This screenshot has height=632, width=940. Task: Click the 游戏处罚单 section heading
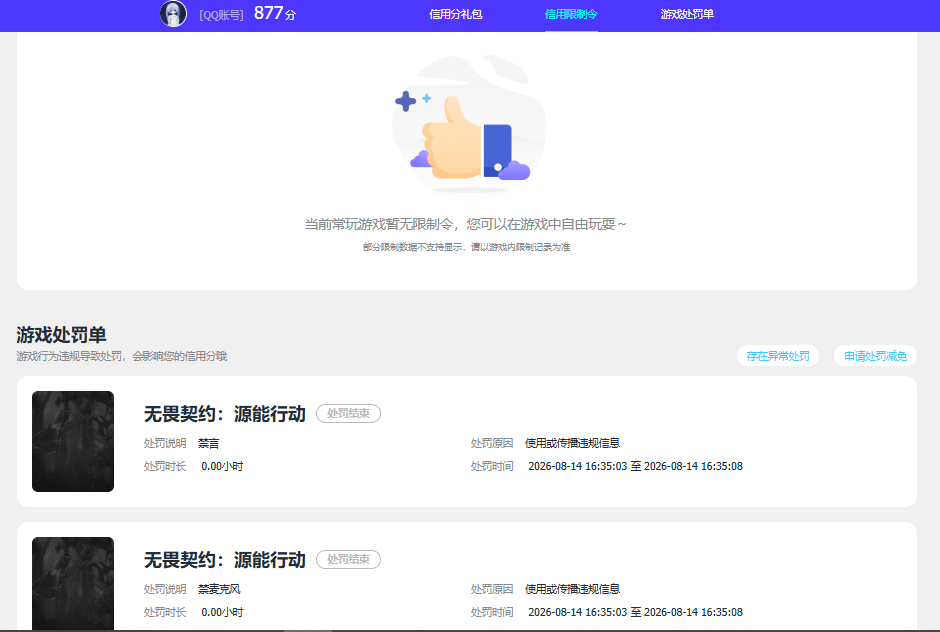click(61, 335)
